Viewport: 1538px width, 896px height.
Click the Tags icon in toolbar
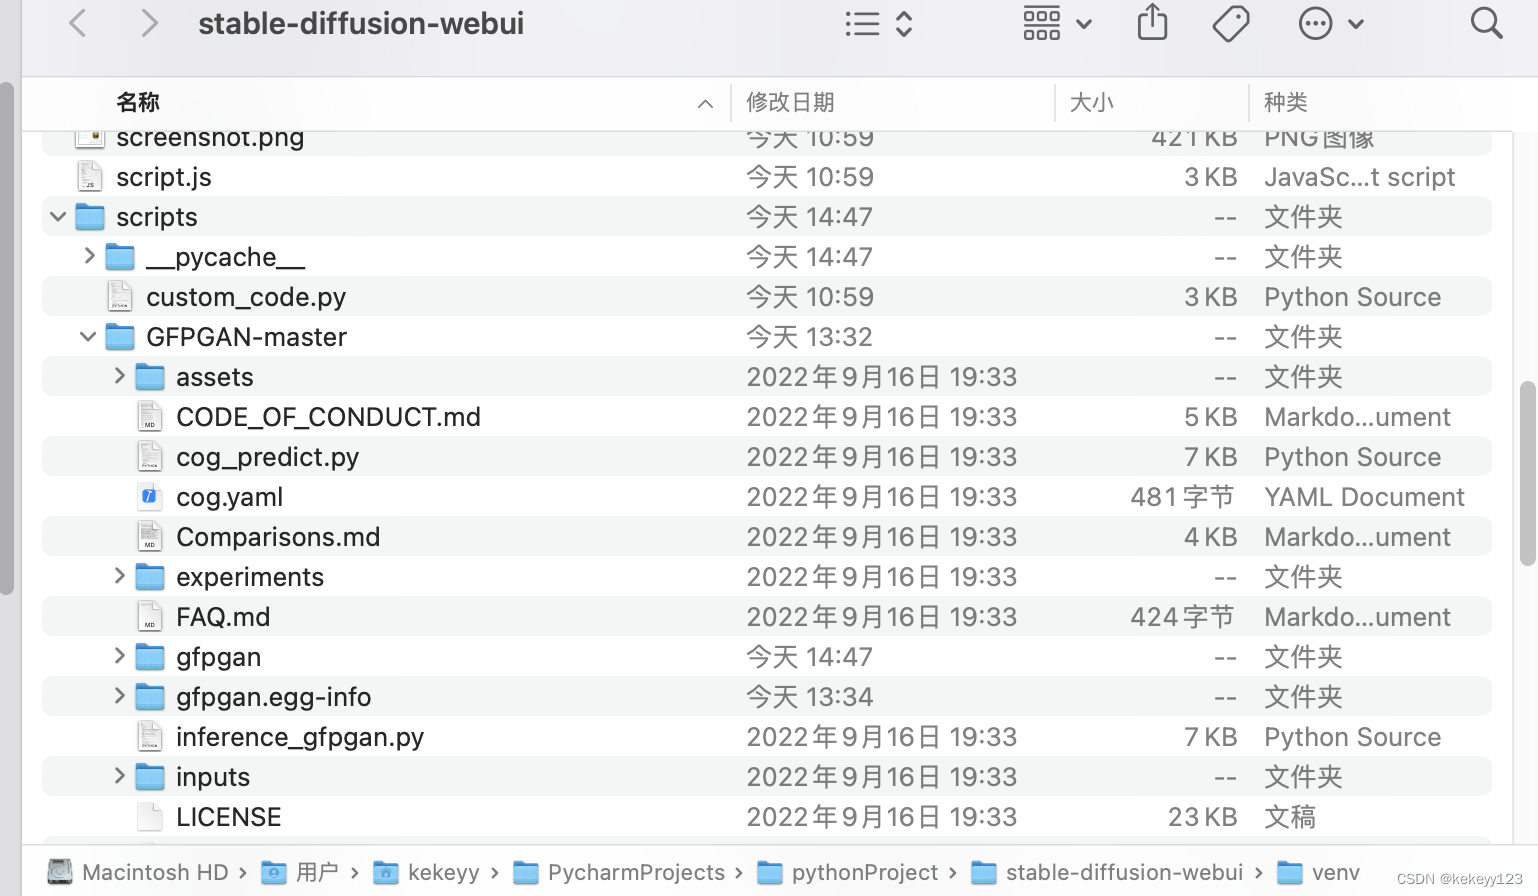coord(1231,23)
